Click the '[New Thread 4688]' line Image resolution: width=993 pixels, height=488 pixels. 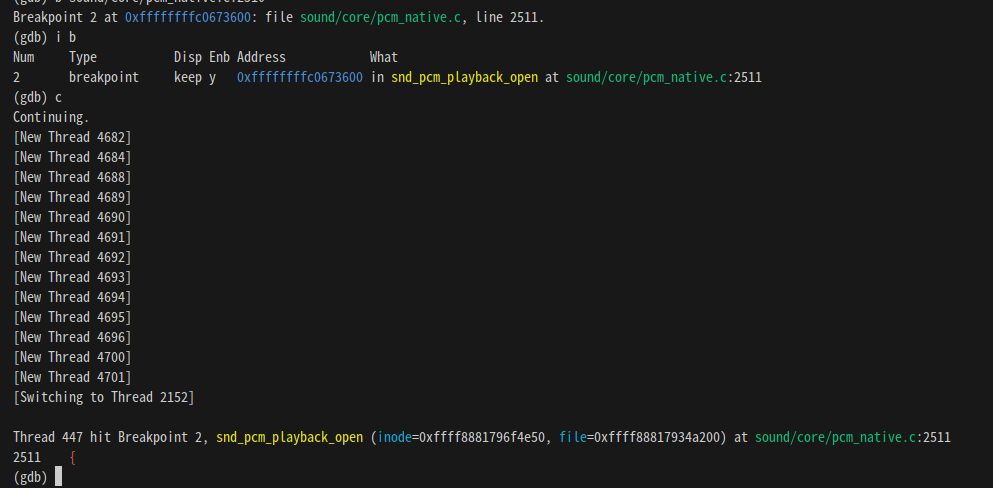point(72,177)
